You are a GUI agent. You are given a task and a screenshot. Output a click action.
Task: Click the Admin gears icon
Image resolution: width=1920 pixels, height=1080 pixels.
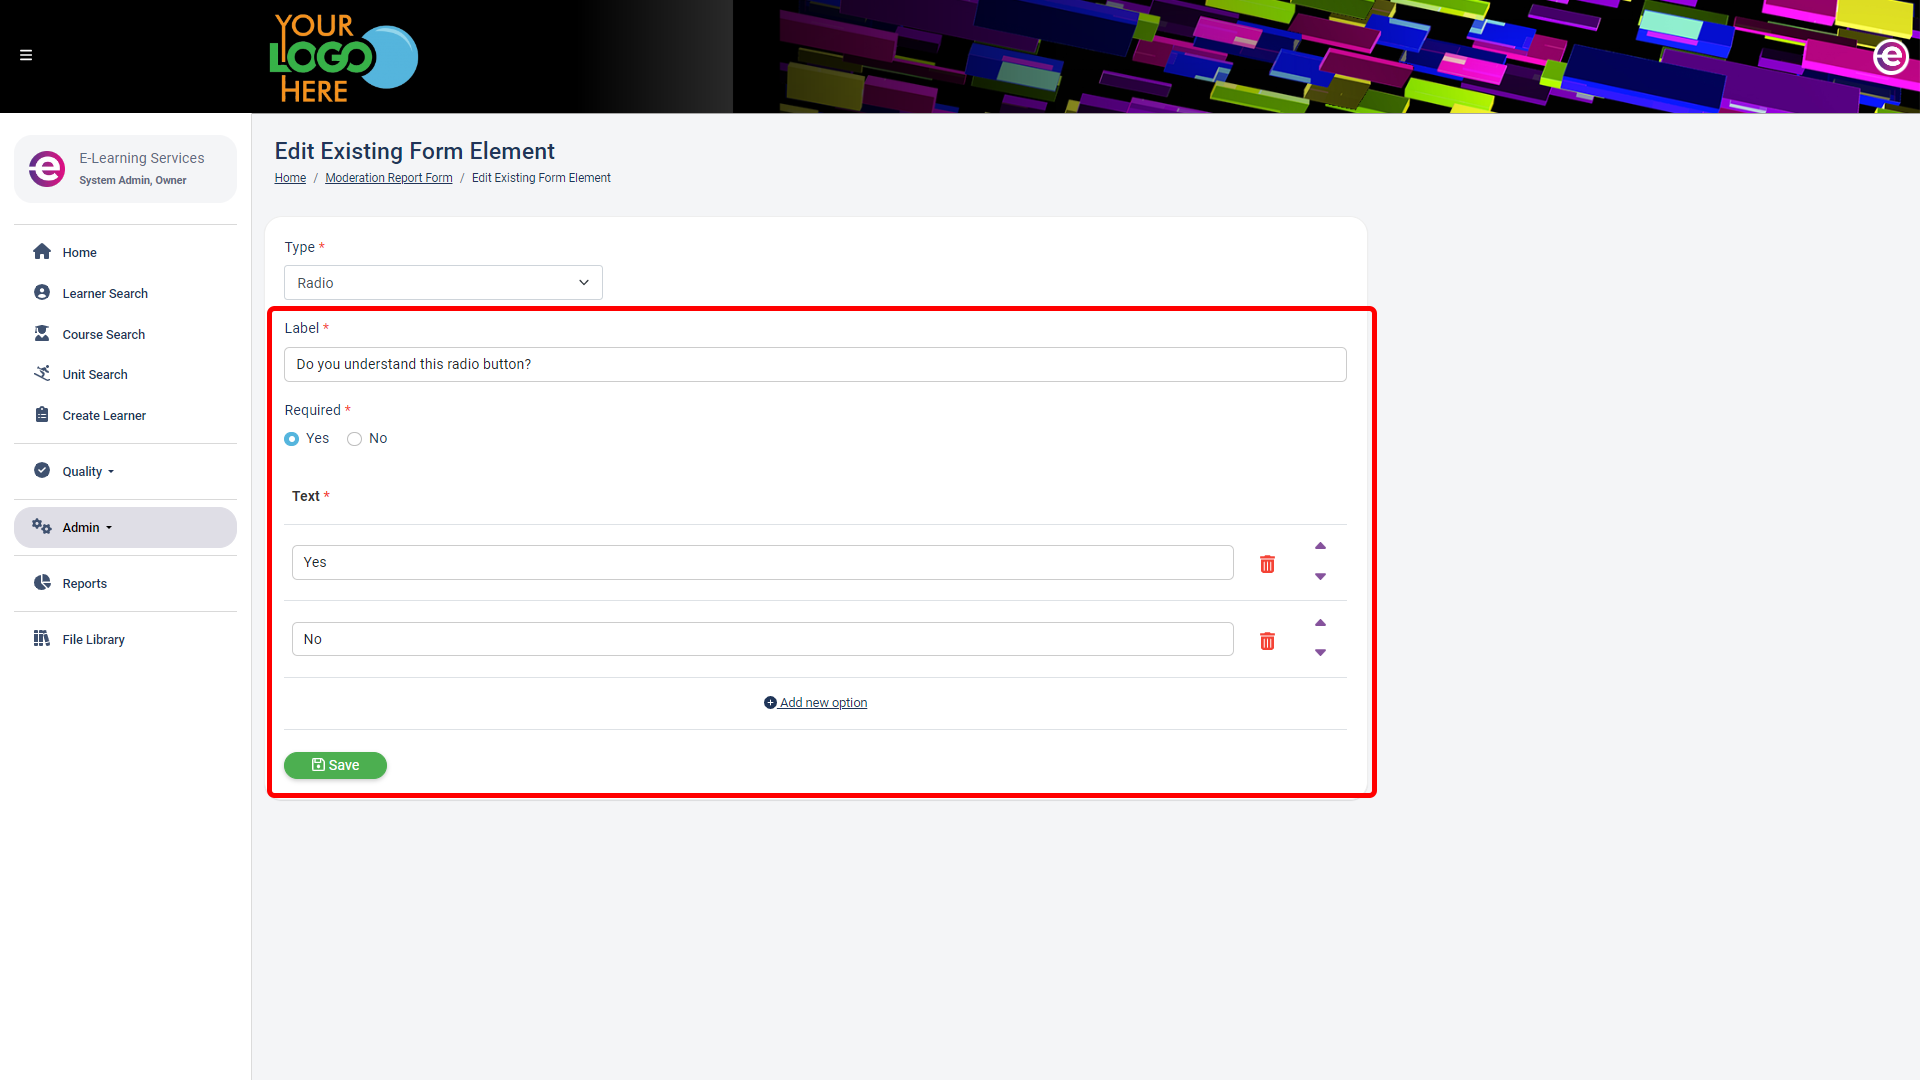[42, 527]
